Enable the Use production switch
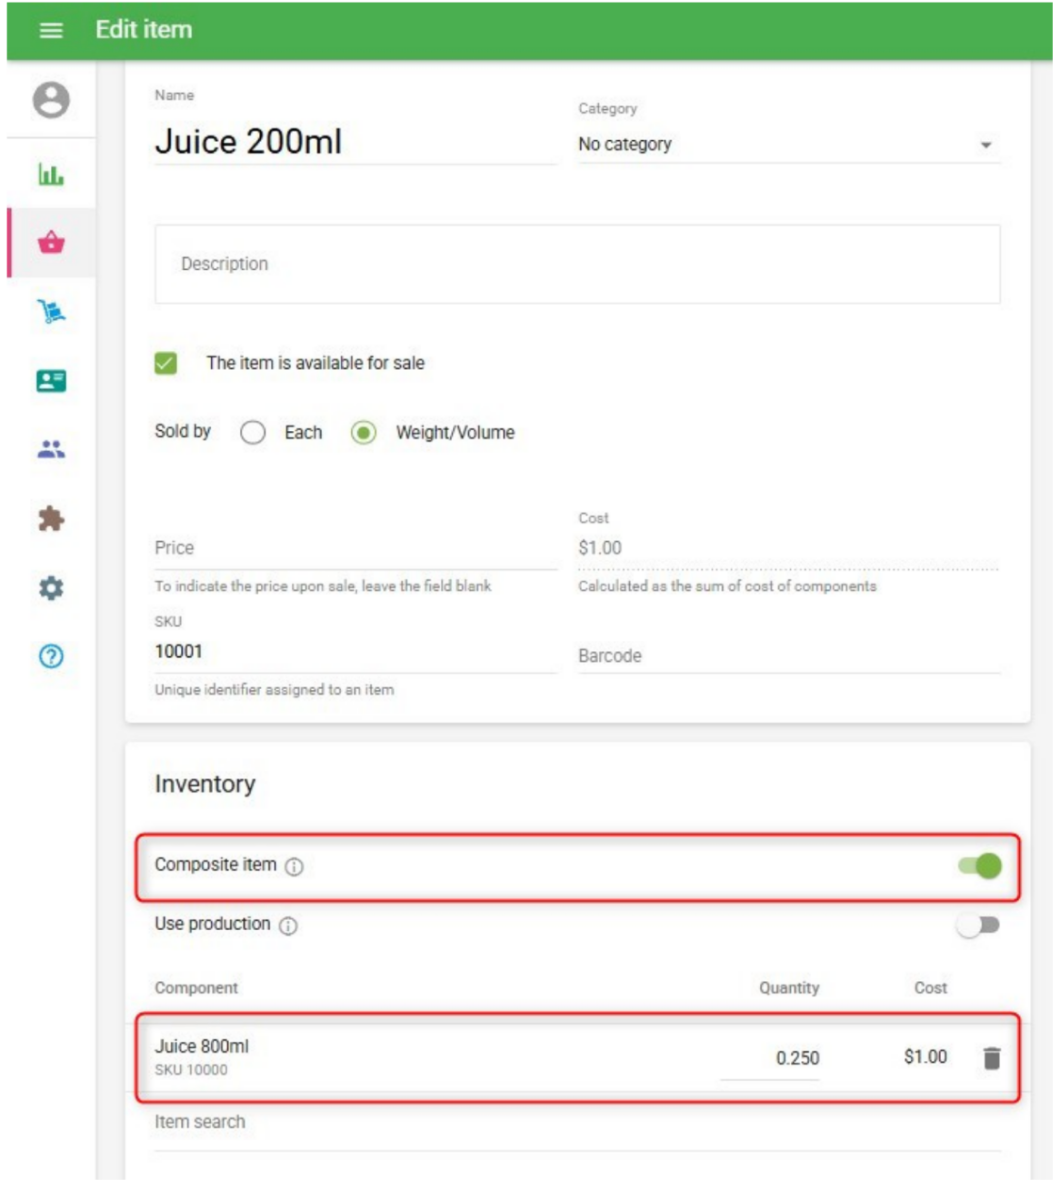 point(978,925)
